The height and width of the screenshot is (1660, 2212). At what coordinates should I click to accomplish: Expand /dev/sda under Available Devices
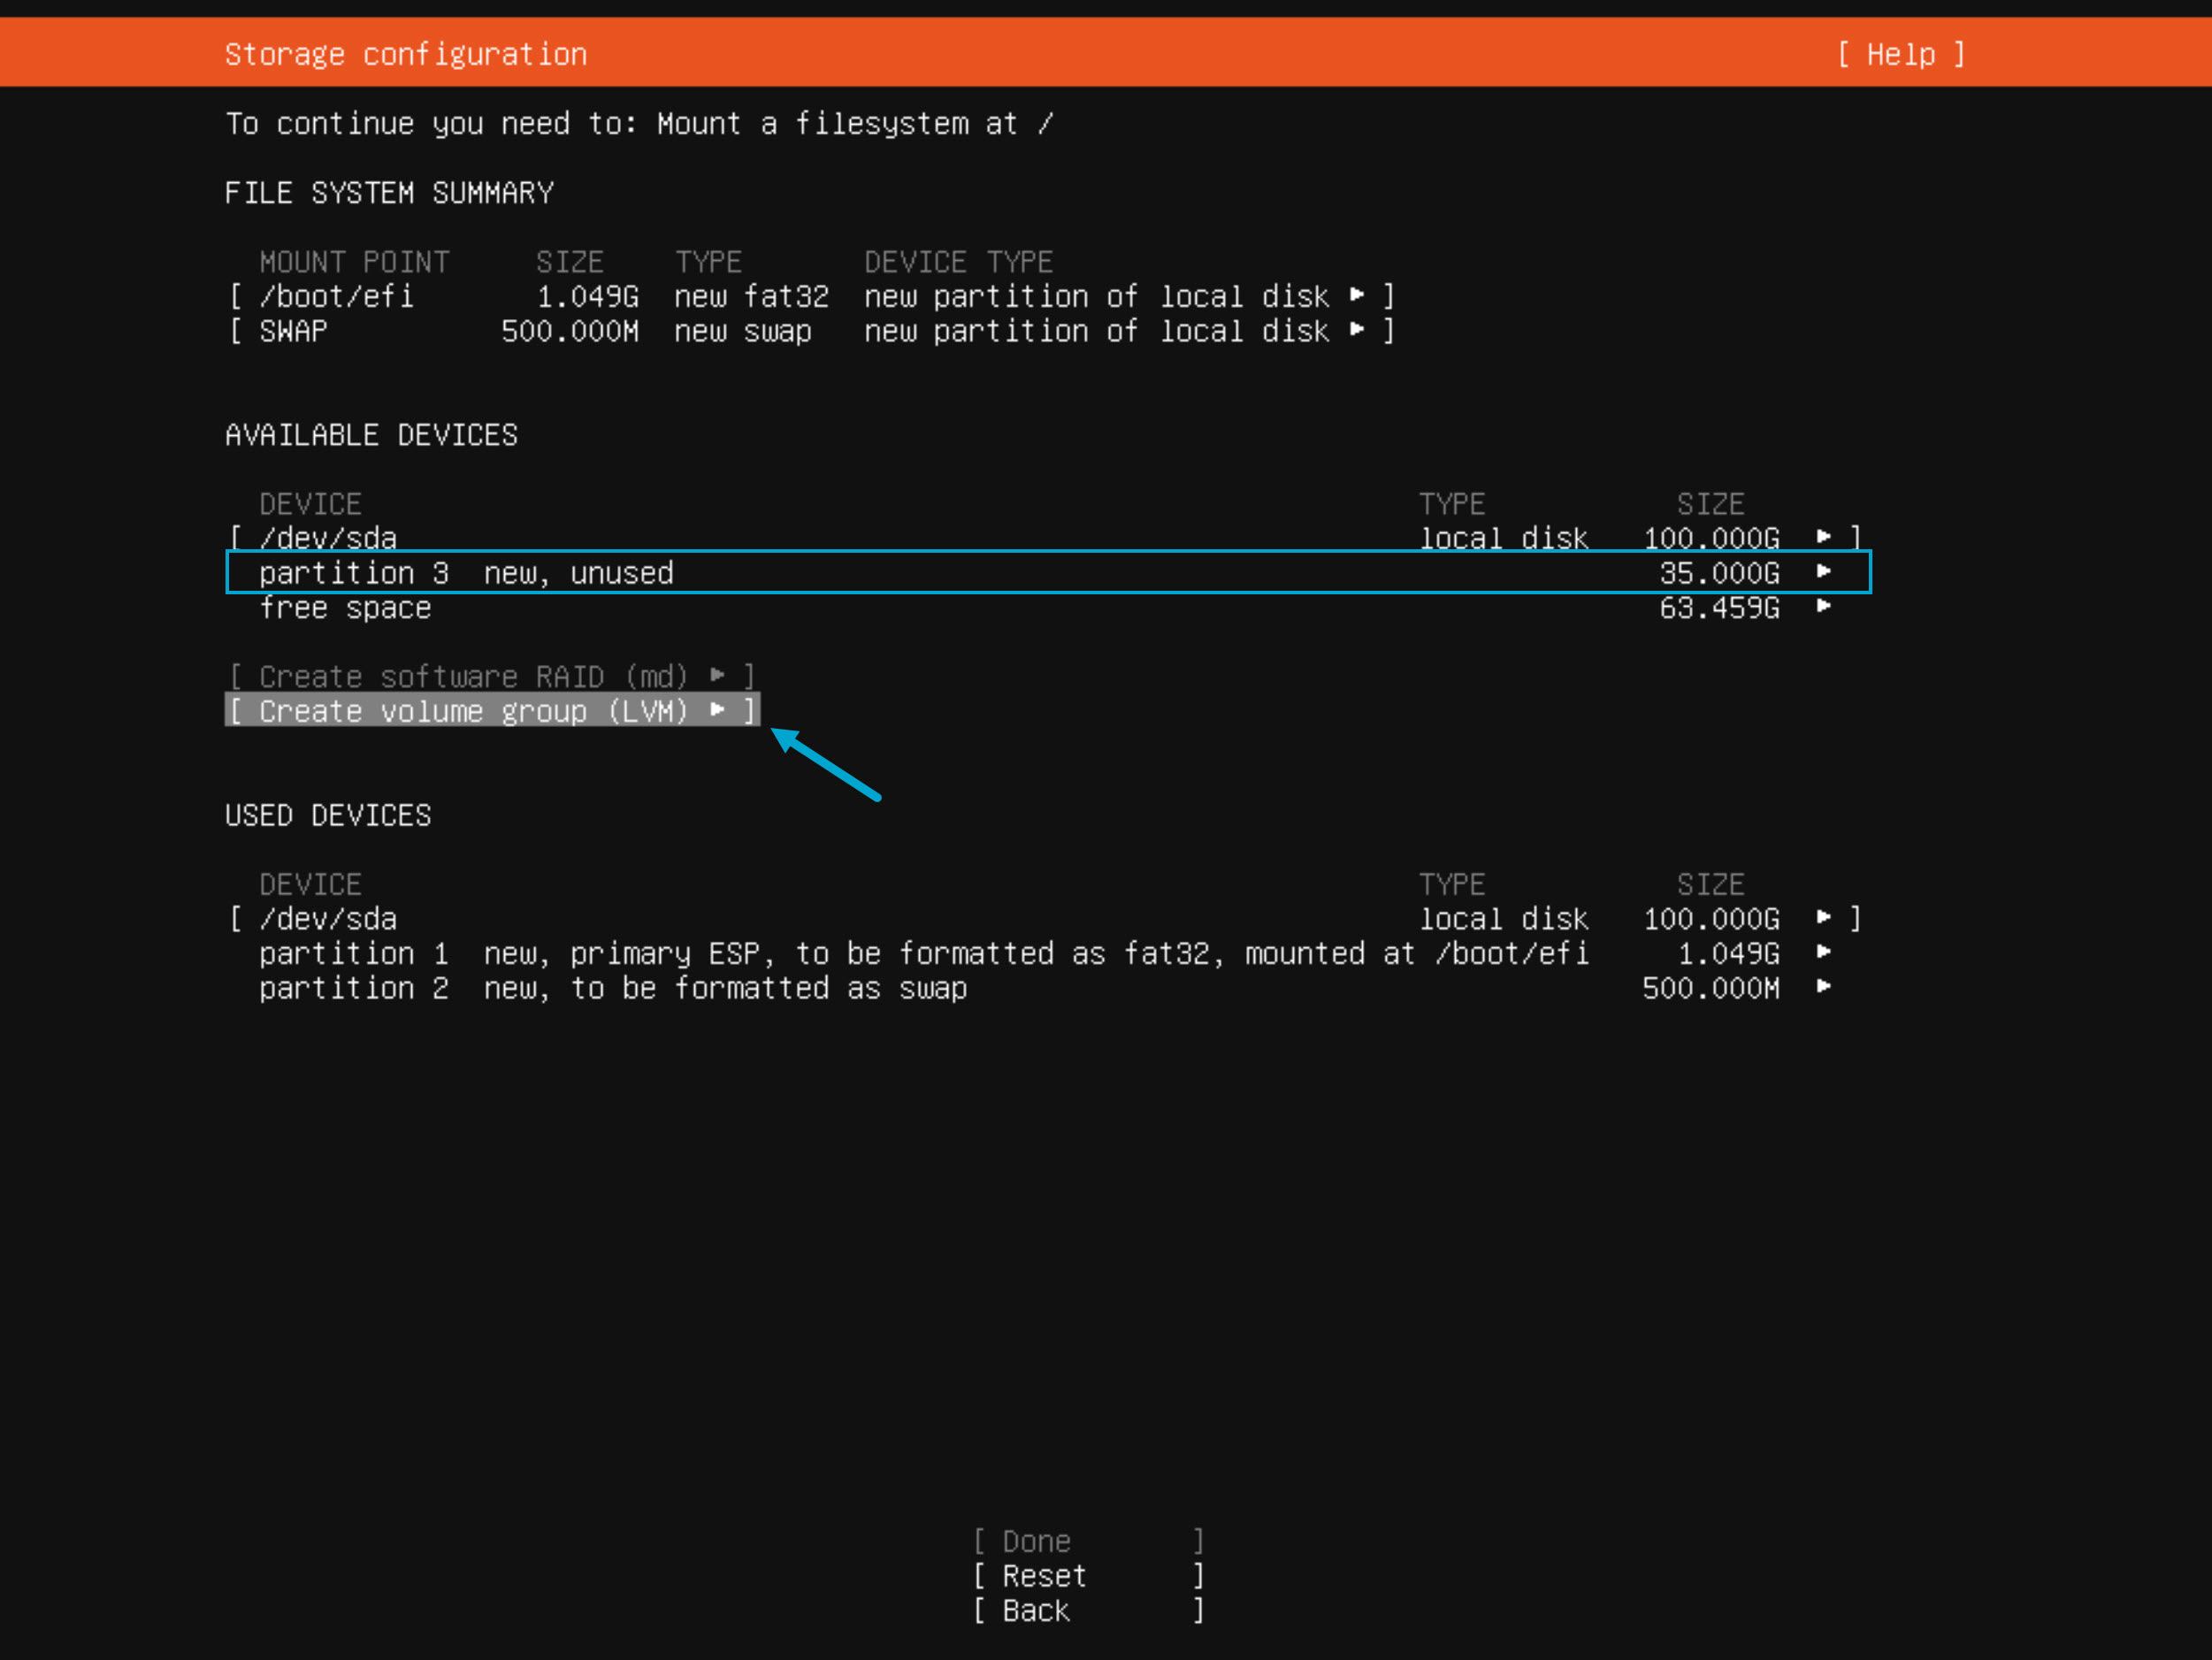point(328,538)
